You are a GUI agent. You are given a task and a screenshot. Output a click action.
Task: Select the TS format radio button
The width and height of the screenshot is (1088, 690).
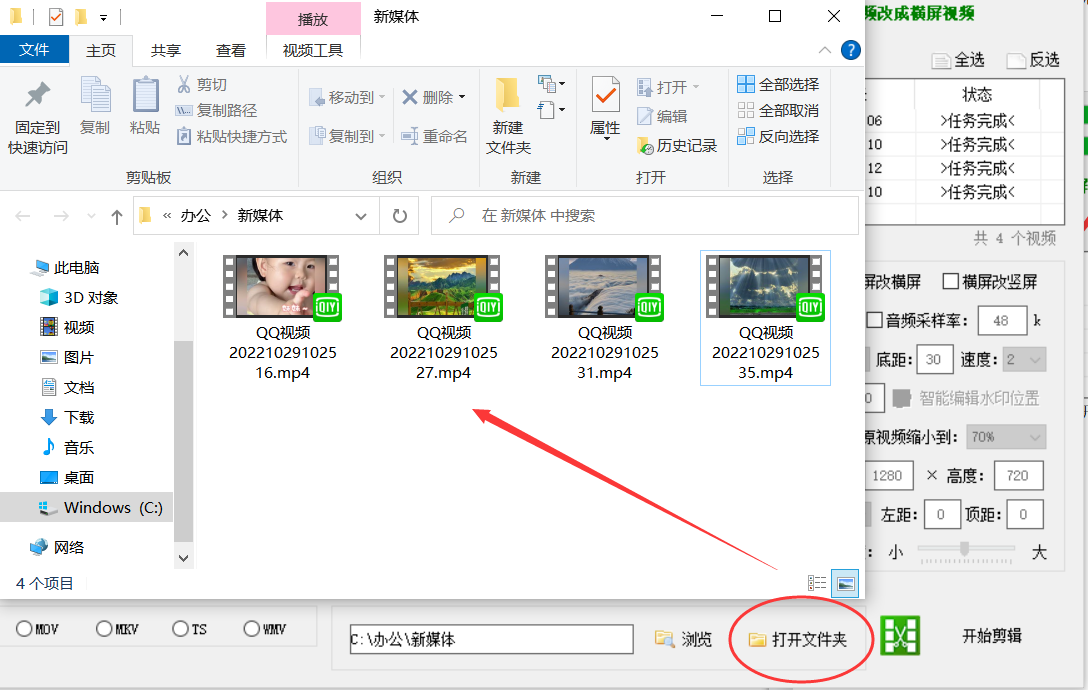[180, 629]
